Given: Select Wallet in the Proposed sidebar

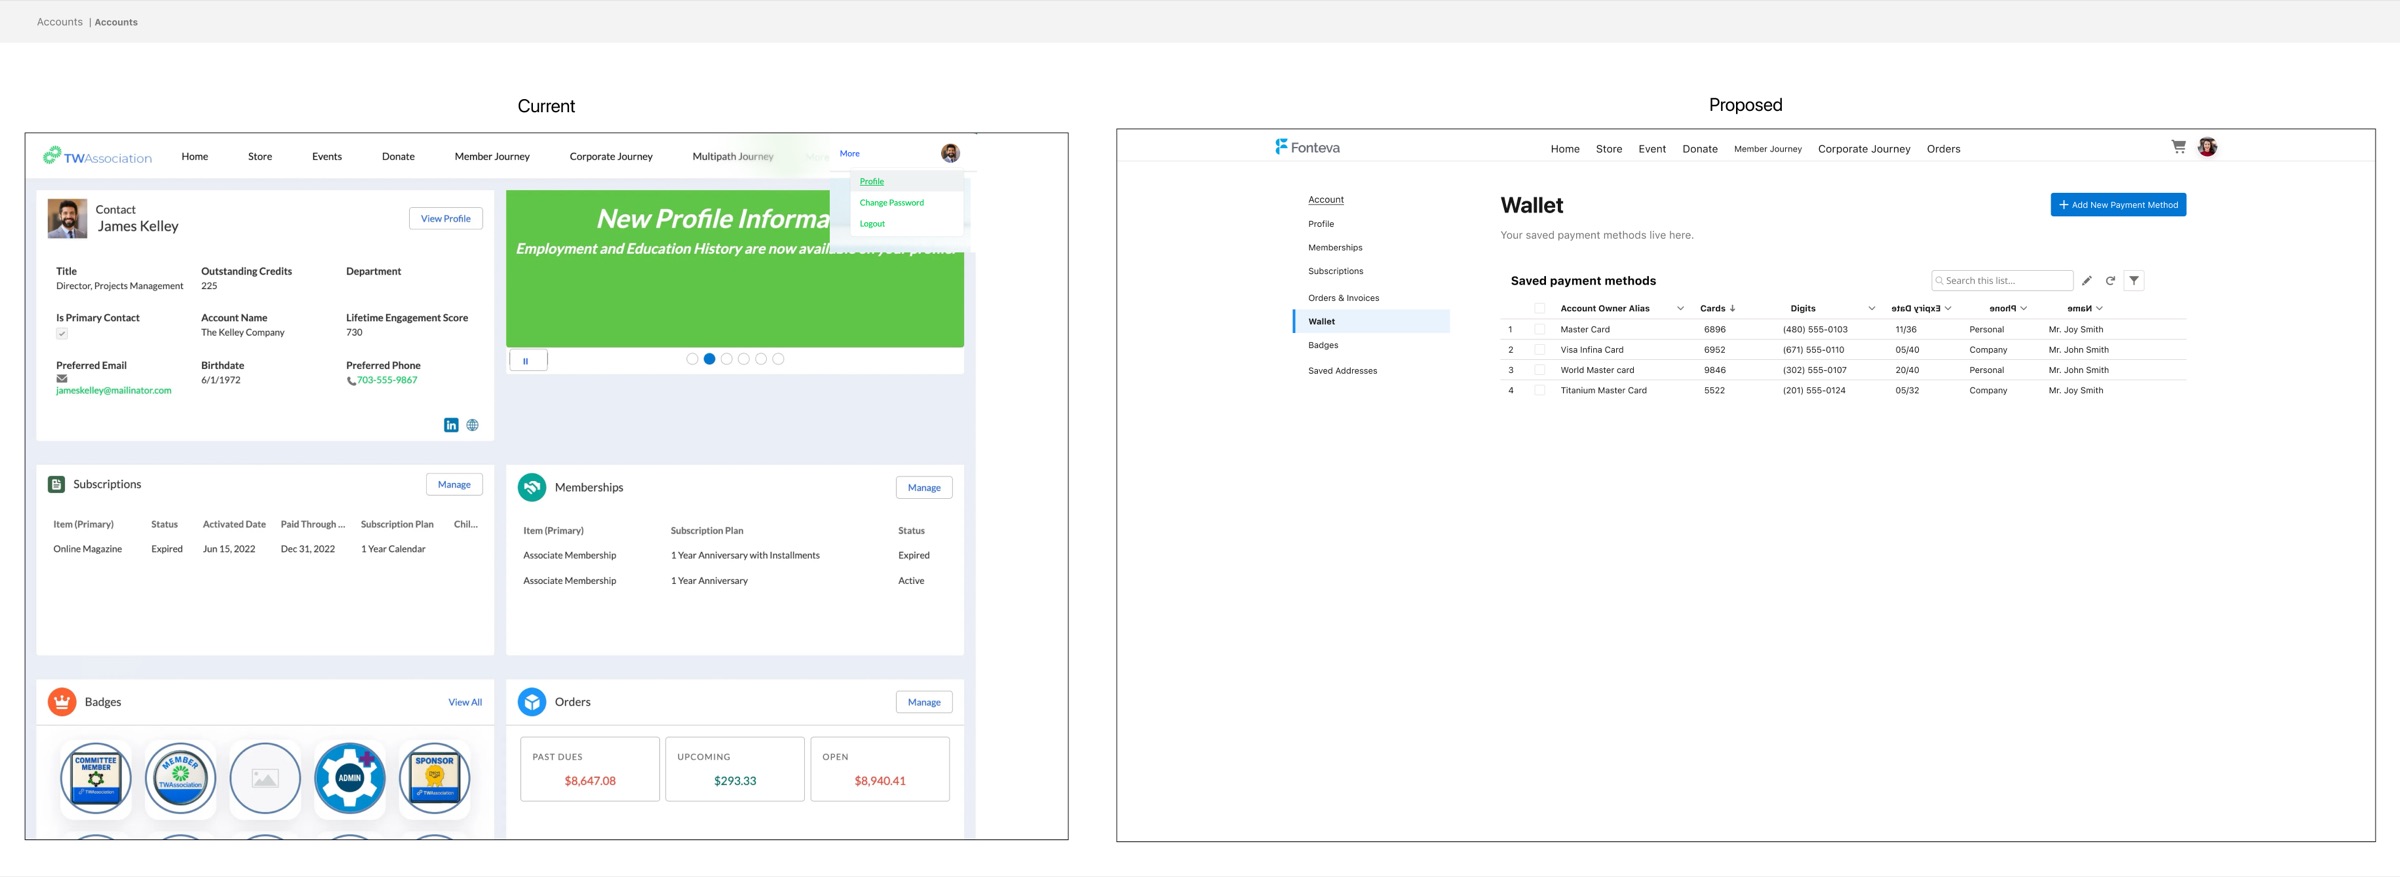Looking at the screenshot, I should [1372, 321].
